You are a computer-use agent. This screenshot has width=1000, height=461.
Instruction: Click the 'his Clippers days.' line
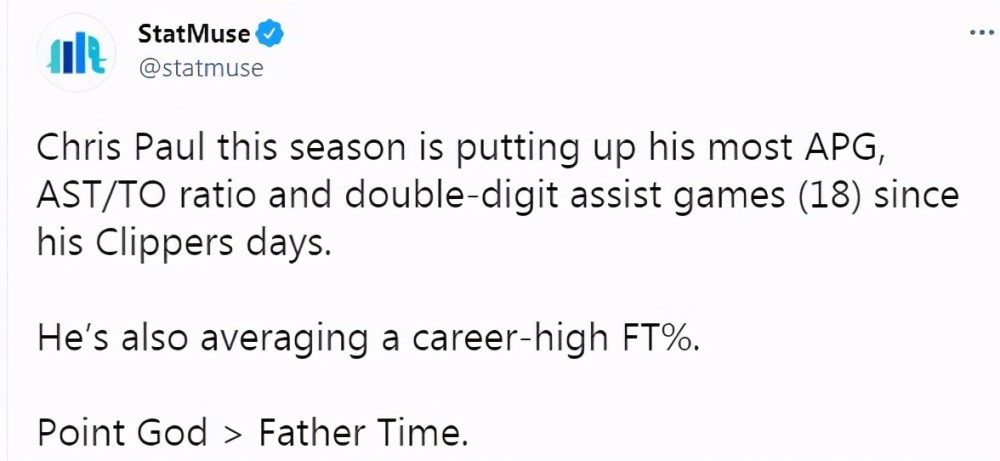[184, 244]
